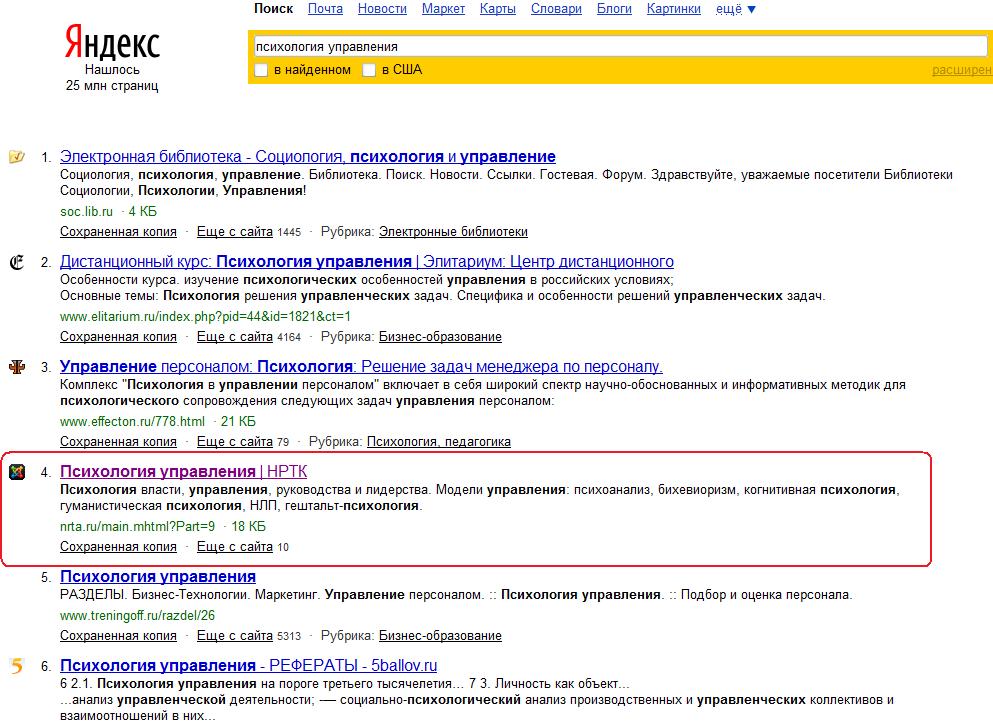Image resolution: width=993 pixels, height=727 pixels.
Task: Open saved copy of nrta.ru result
Action: tap(118, 547)
